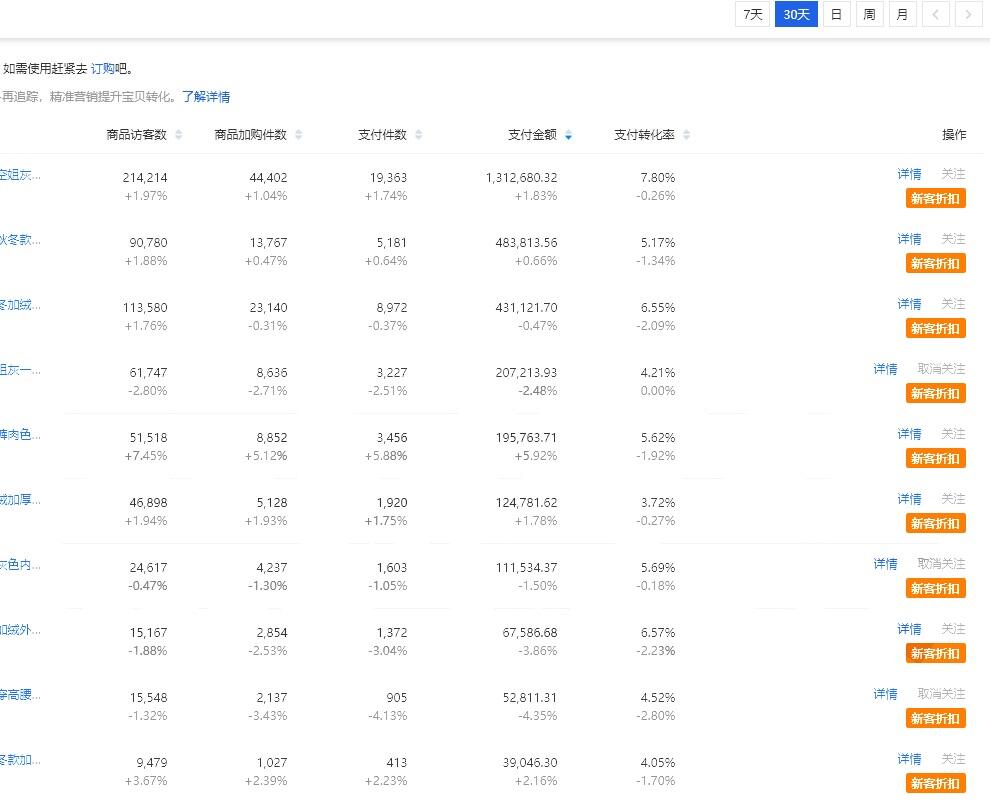Open product link ending 绒加厚...
This screenshot has height=811, width=990.
(x=20, y=500)
